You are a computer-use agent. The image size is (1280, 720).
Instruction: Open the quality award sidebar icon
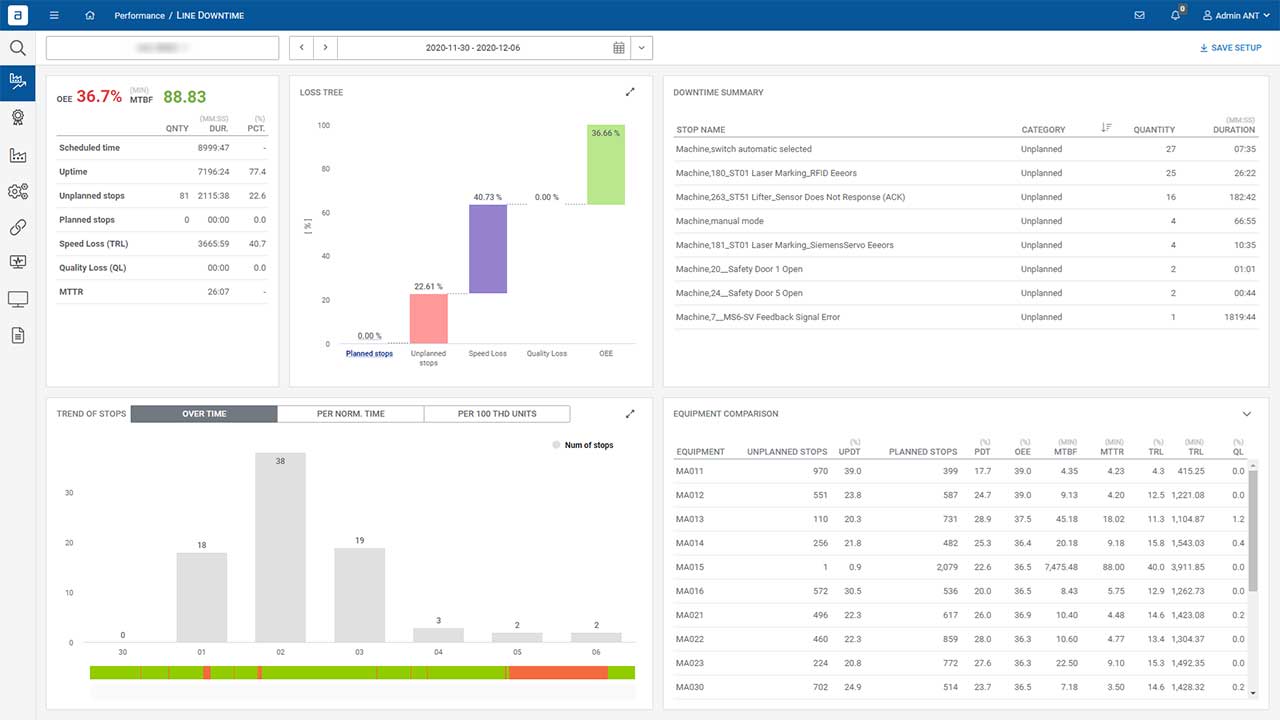[x=17, y=117]
